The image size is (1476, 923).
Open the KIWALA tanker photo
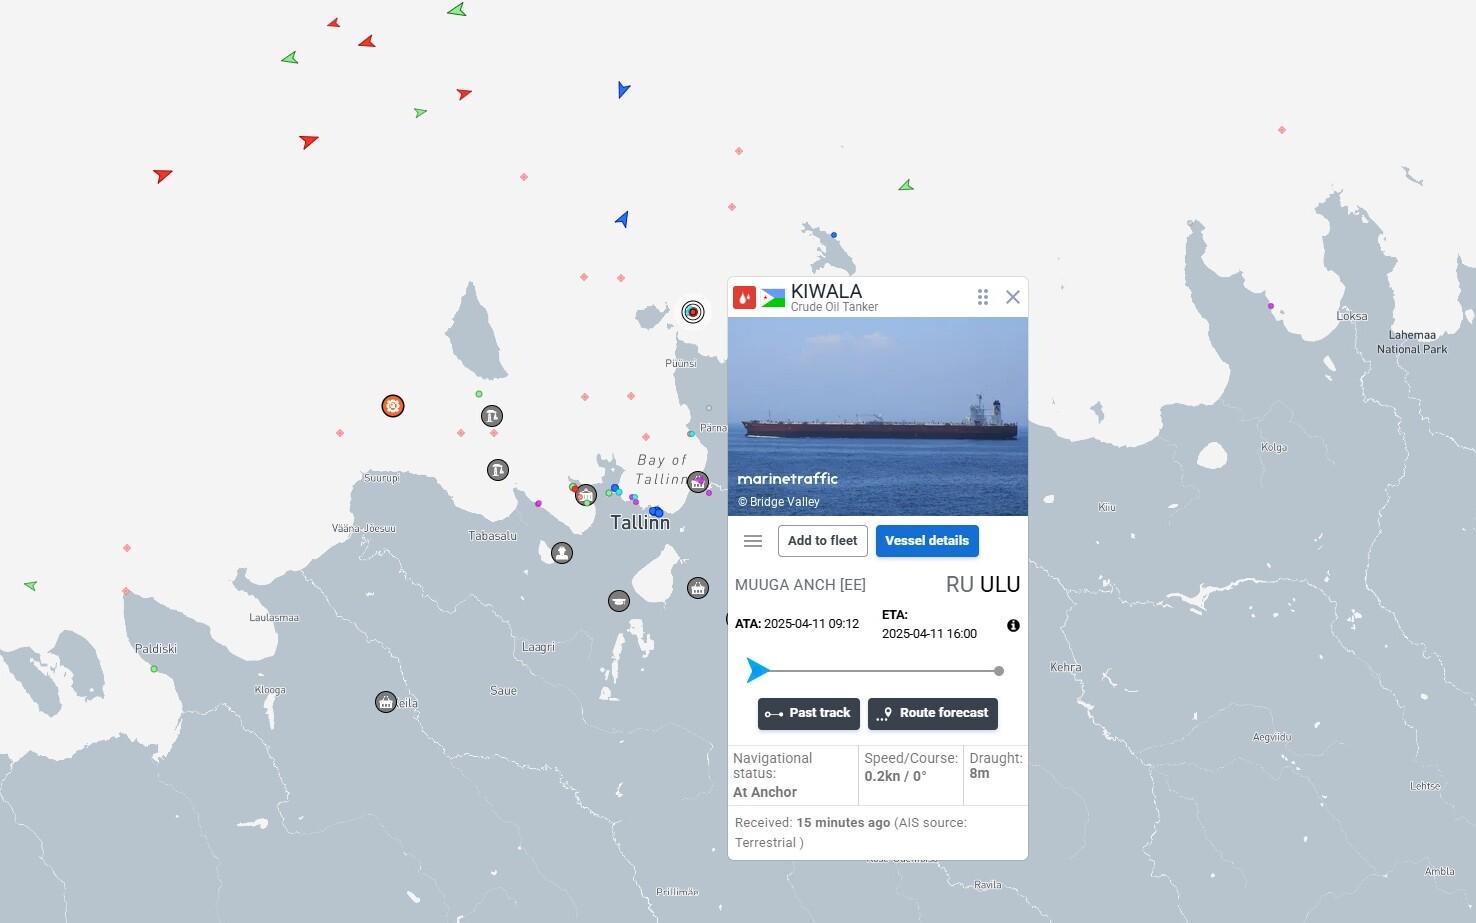(877, 416)
